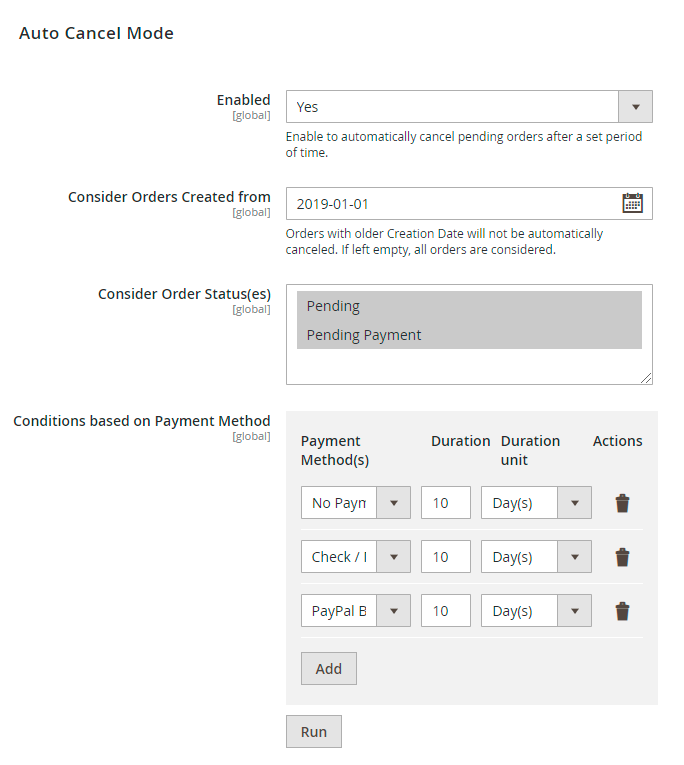Delete the Check payment condition row
This screenshot has width=684, height=765.
point(622,557)
